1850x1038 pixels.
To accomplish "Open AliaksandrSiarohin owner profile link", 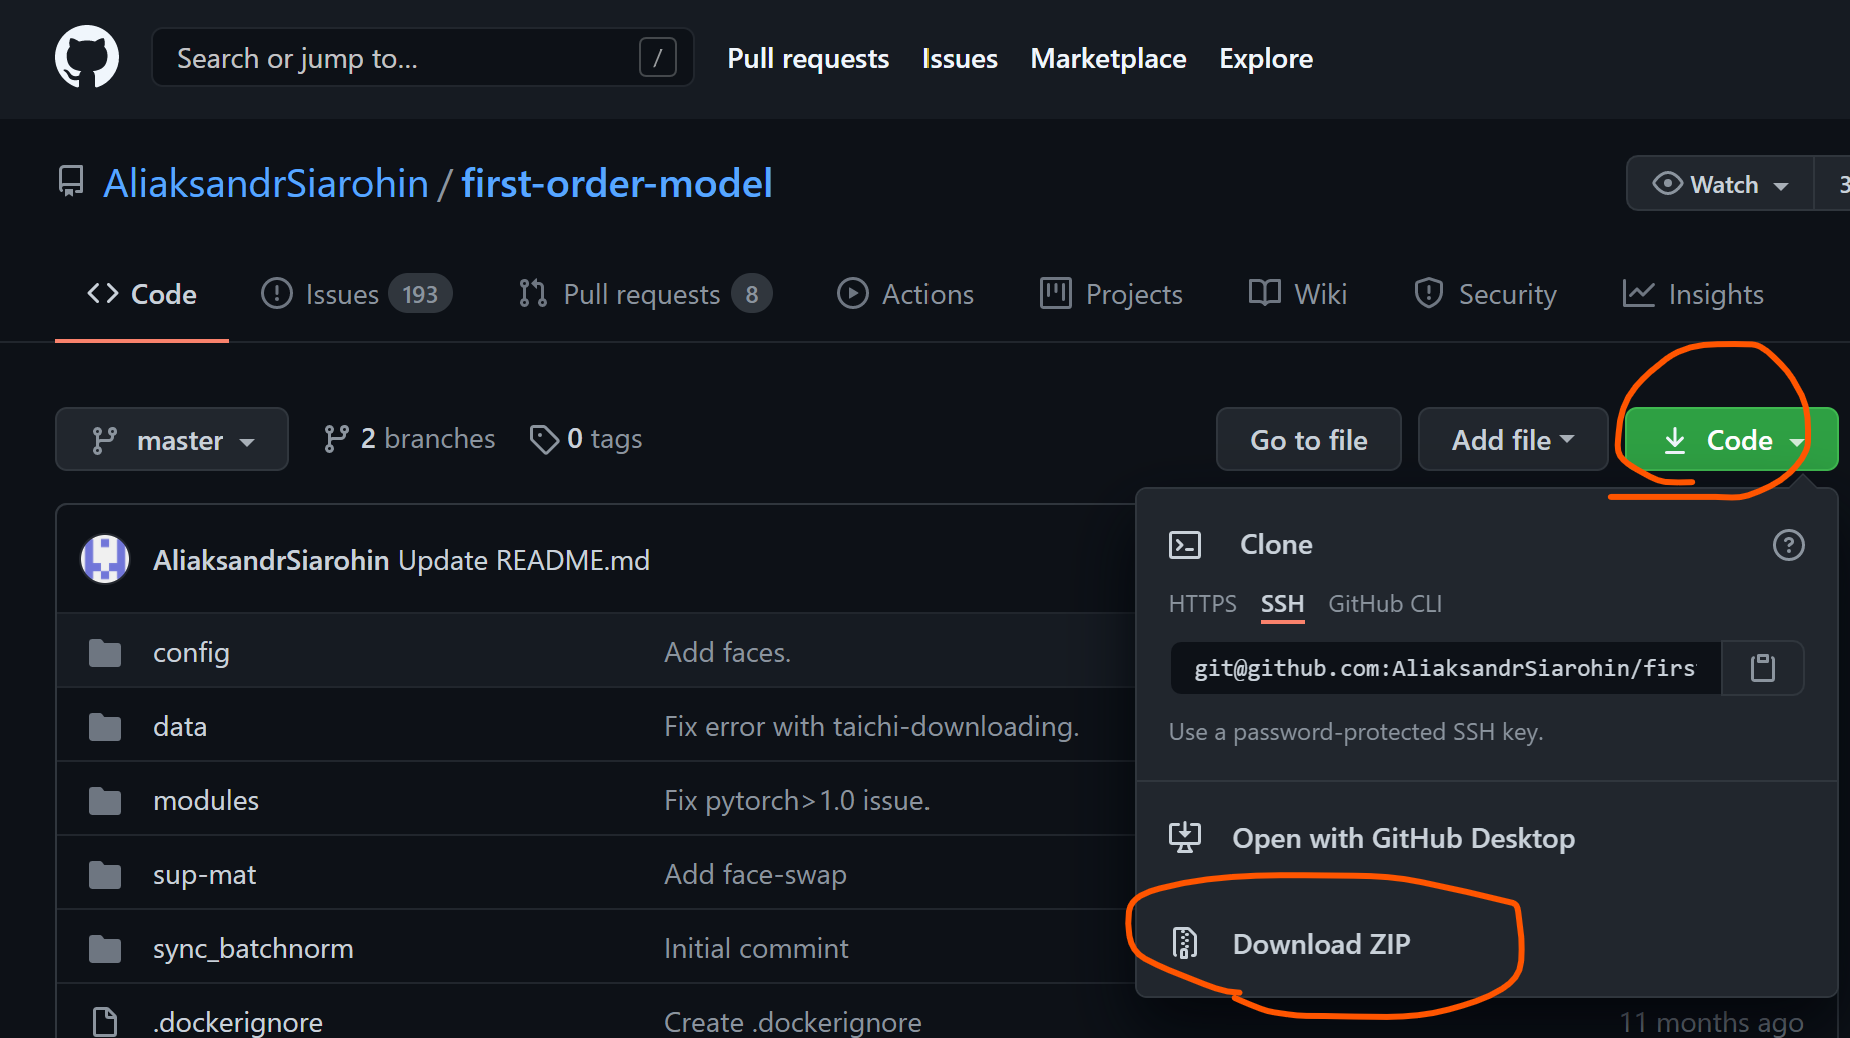I will coord(266,184).
